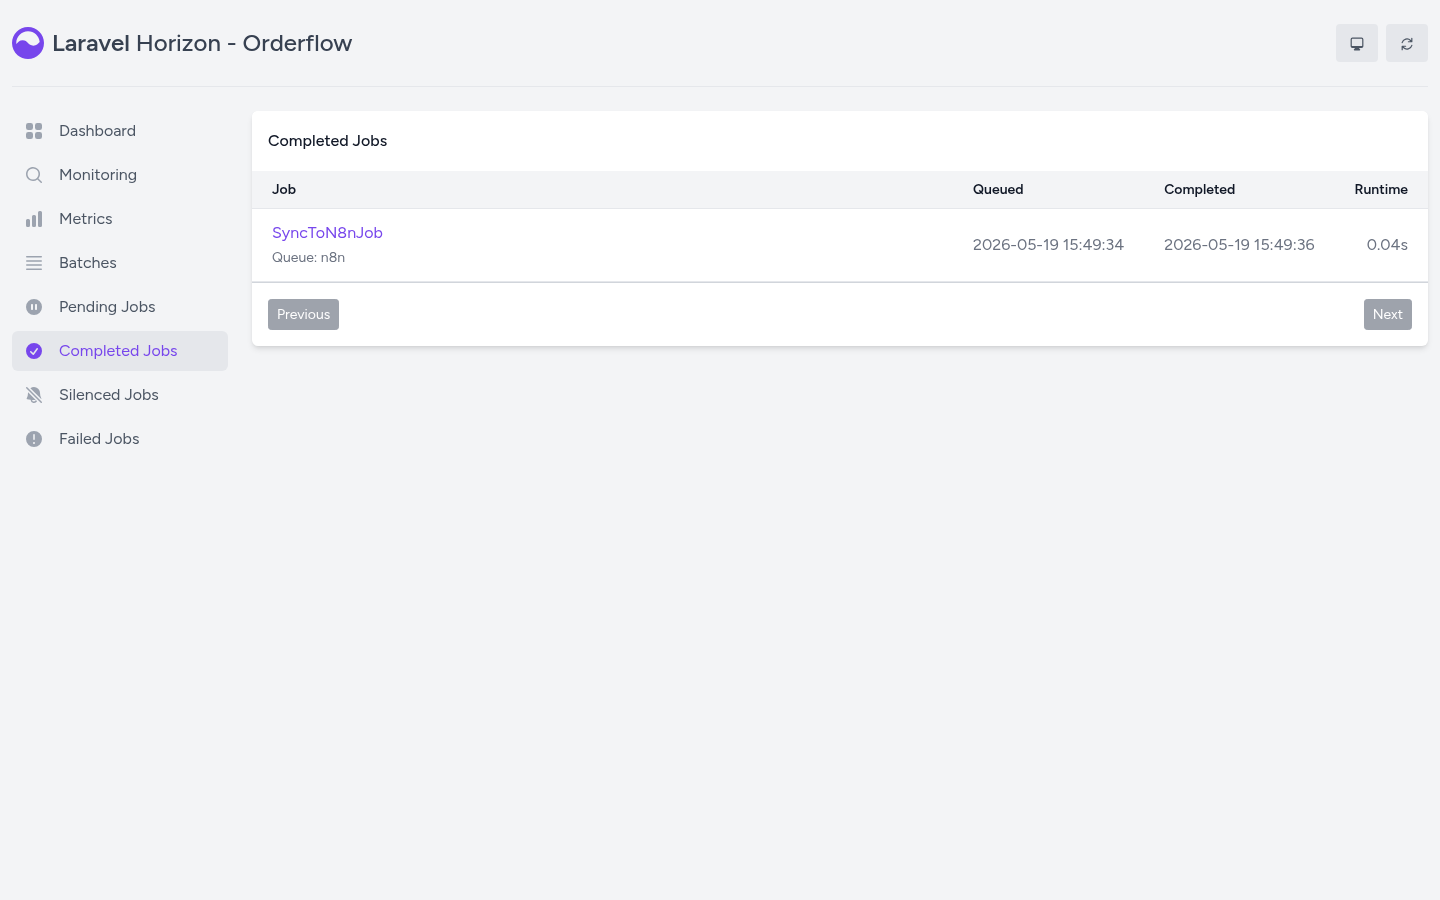Click the Completed Jobs checkmark icon
This screenshot has width=1440, height=900.
point(34,351)
